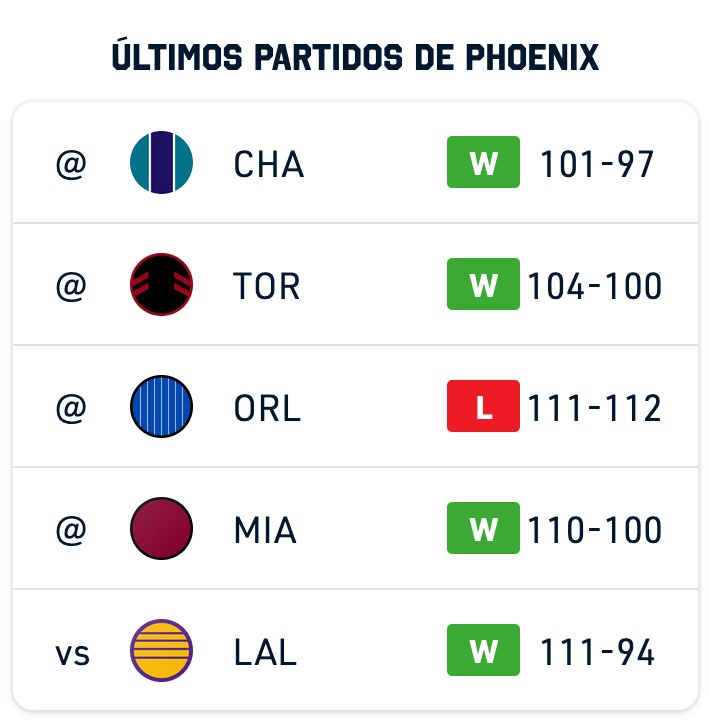Viewport: 710px width, 724px height.
Task: Select the LAL team name
Action: [265, 652]
